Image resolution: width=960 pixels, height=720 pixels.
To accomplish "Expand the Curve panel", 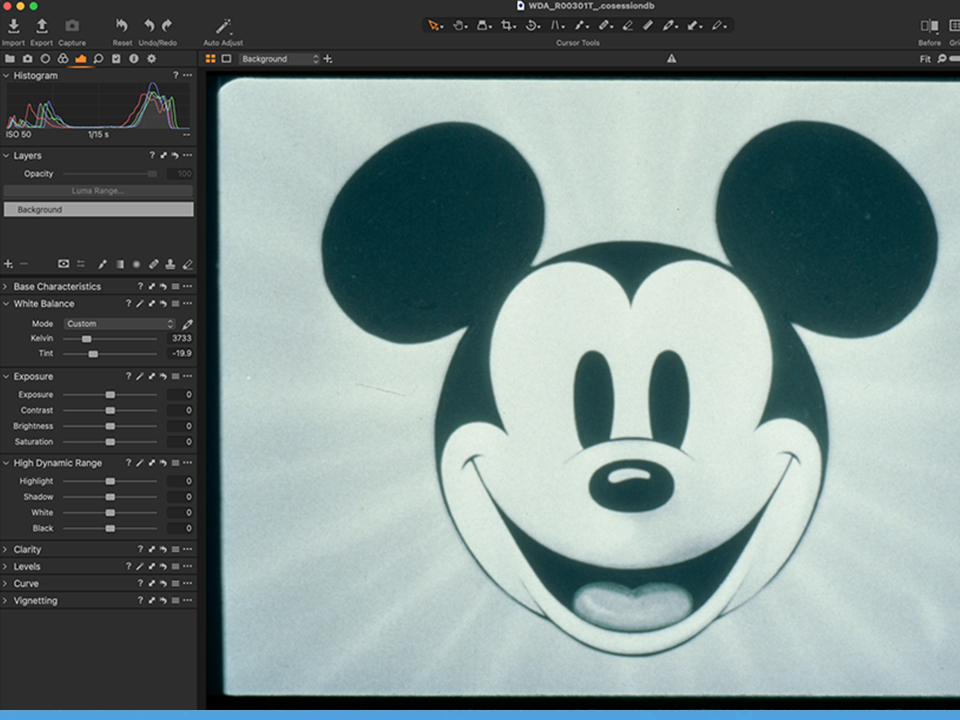I will (x=6, y=584).
